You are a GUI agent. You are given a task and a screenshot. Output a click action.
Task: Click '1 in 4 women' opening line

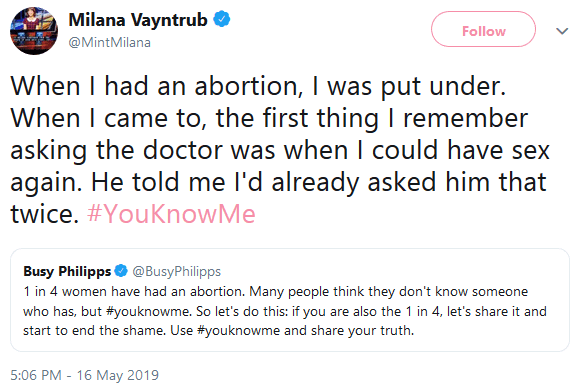(63, 292)
